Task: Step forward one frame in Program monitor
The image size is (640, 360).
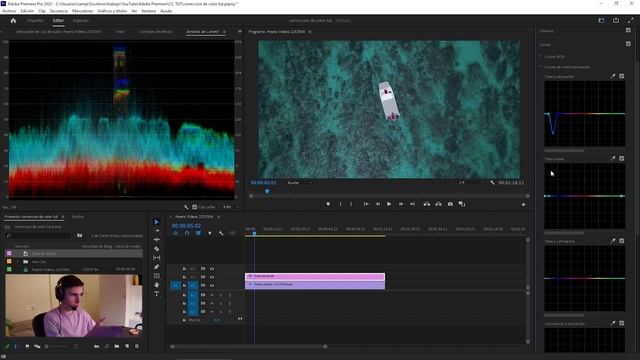Action: 401,204
